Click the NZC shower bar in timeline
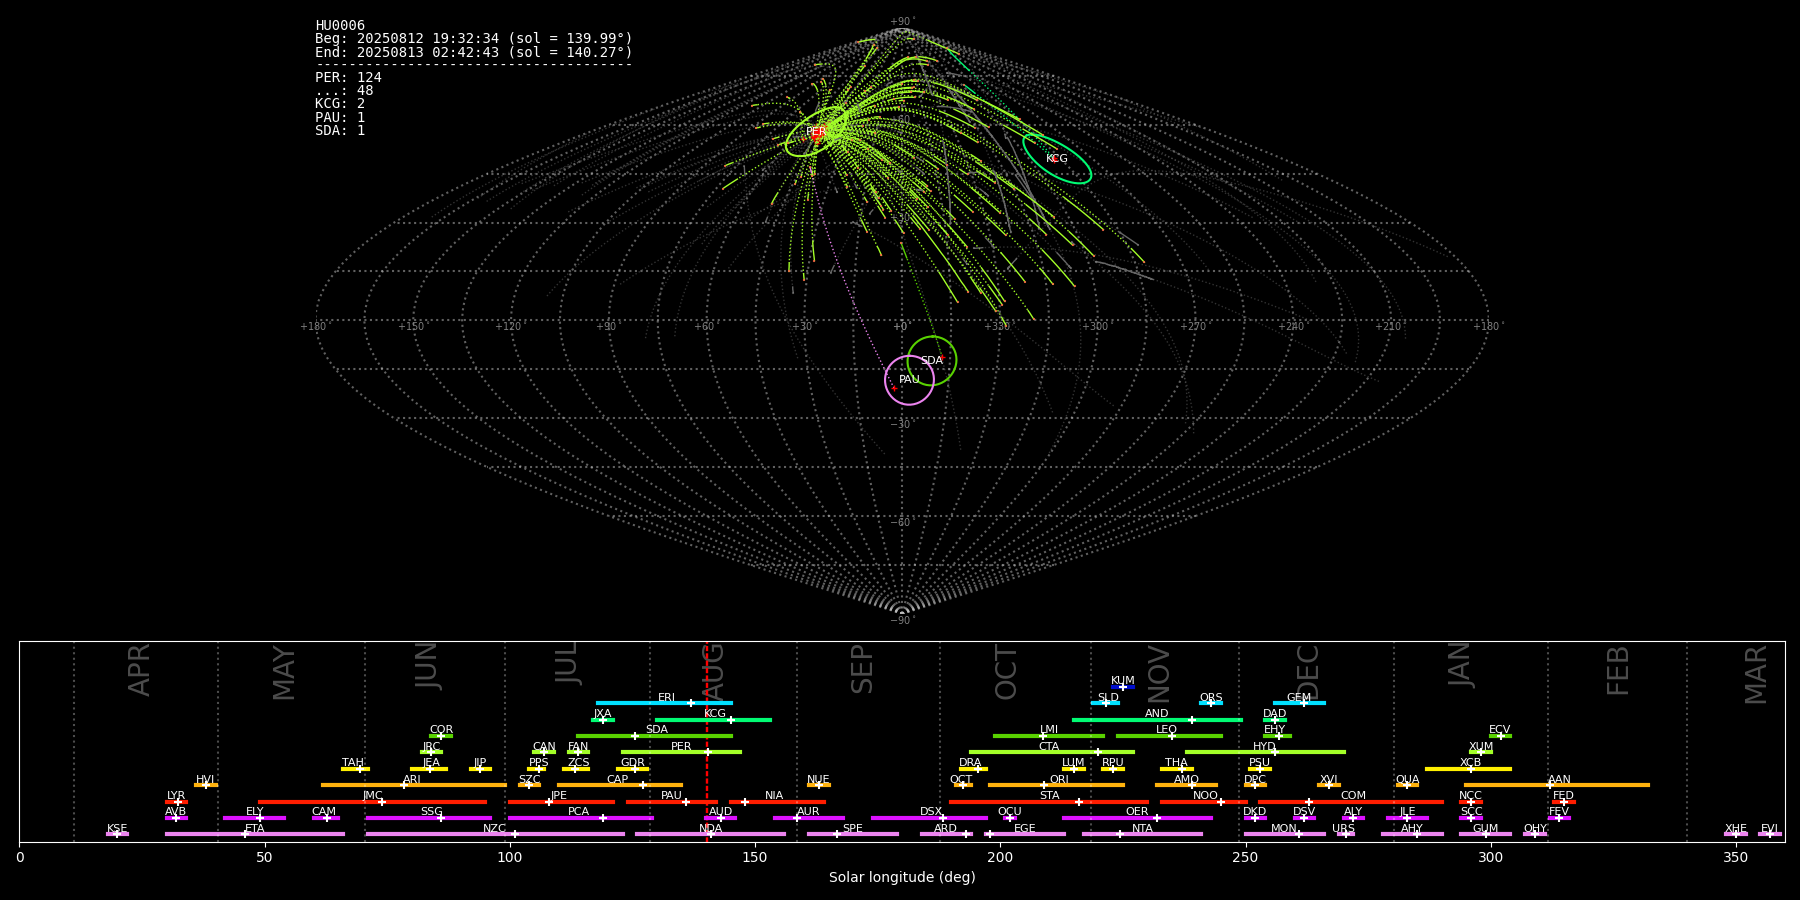The image size is (1800, 900). [495, 834]
